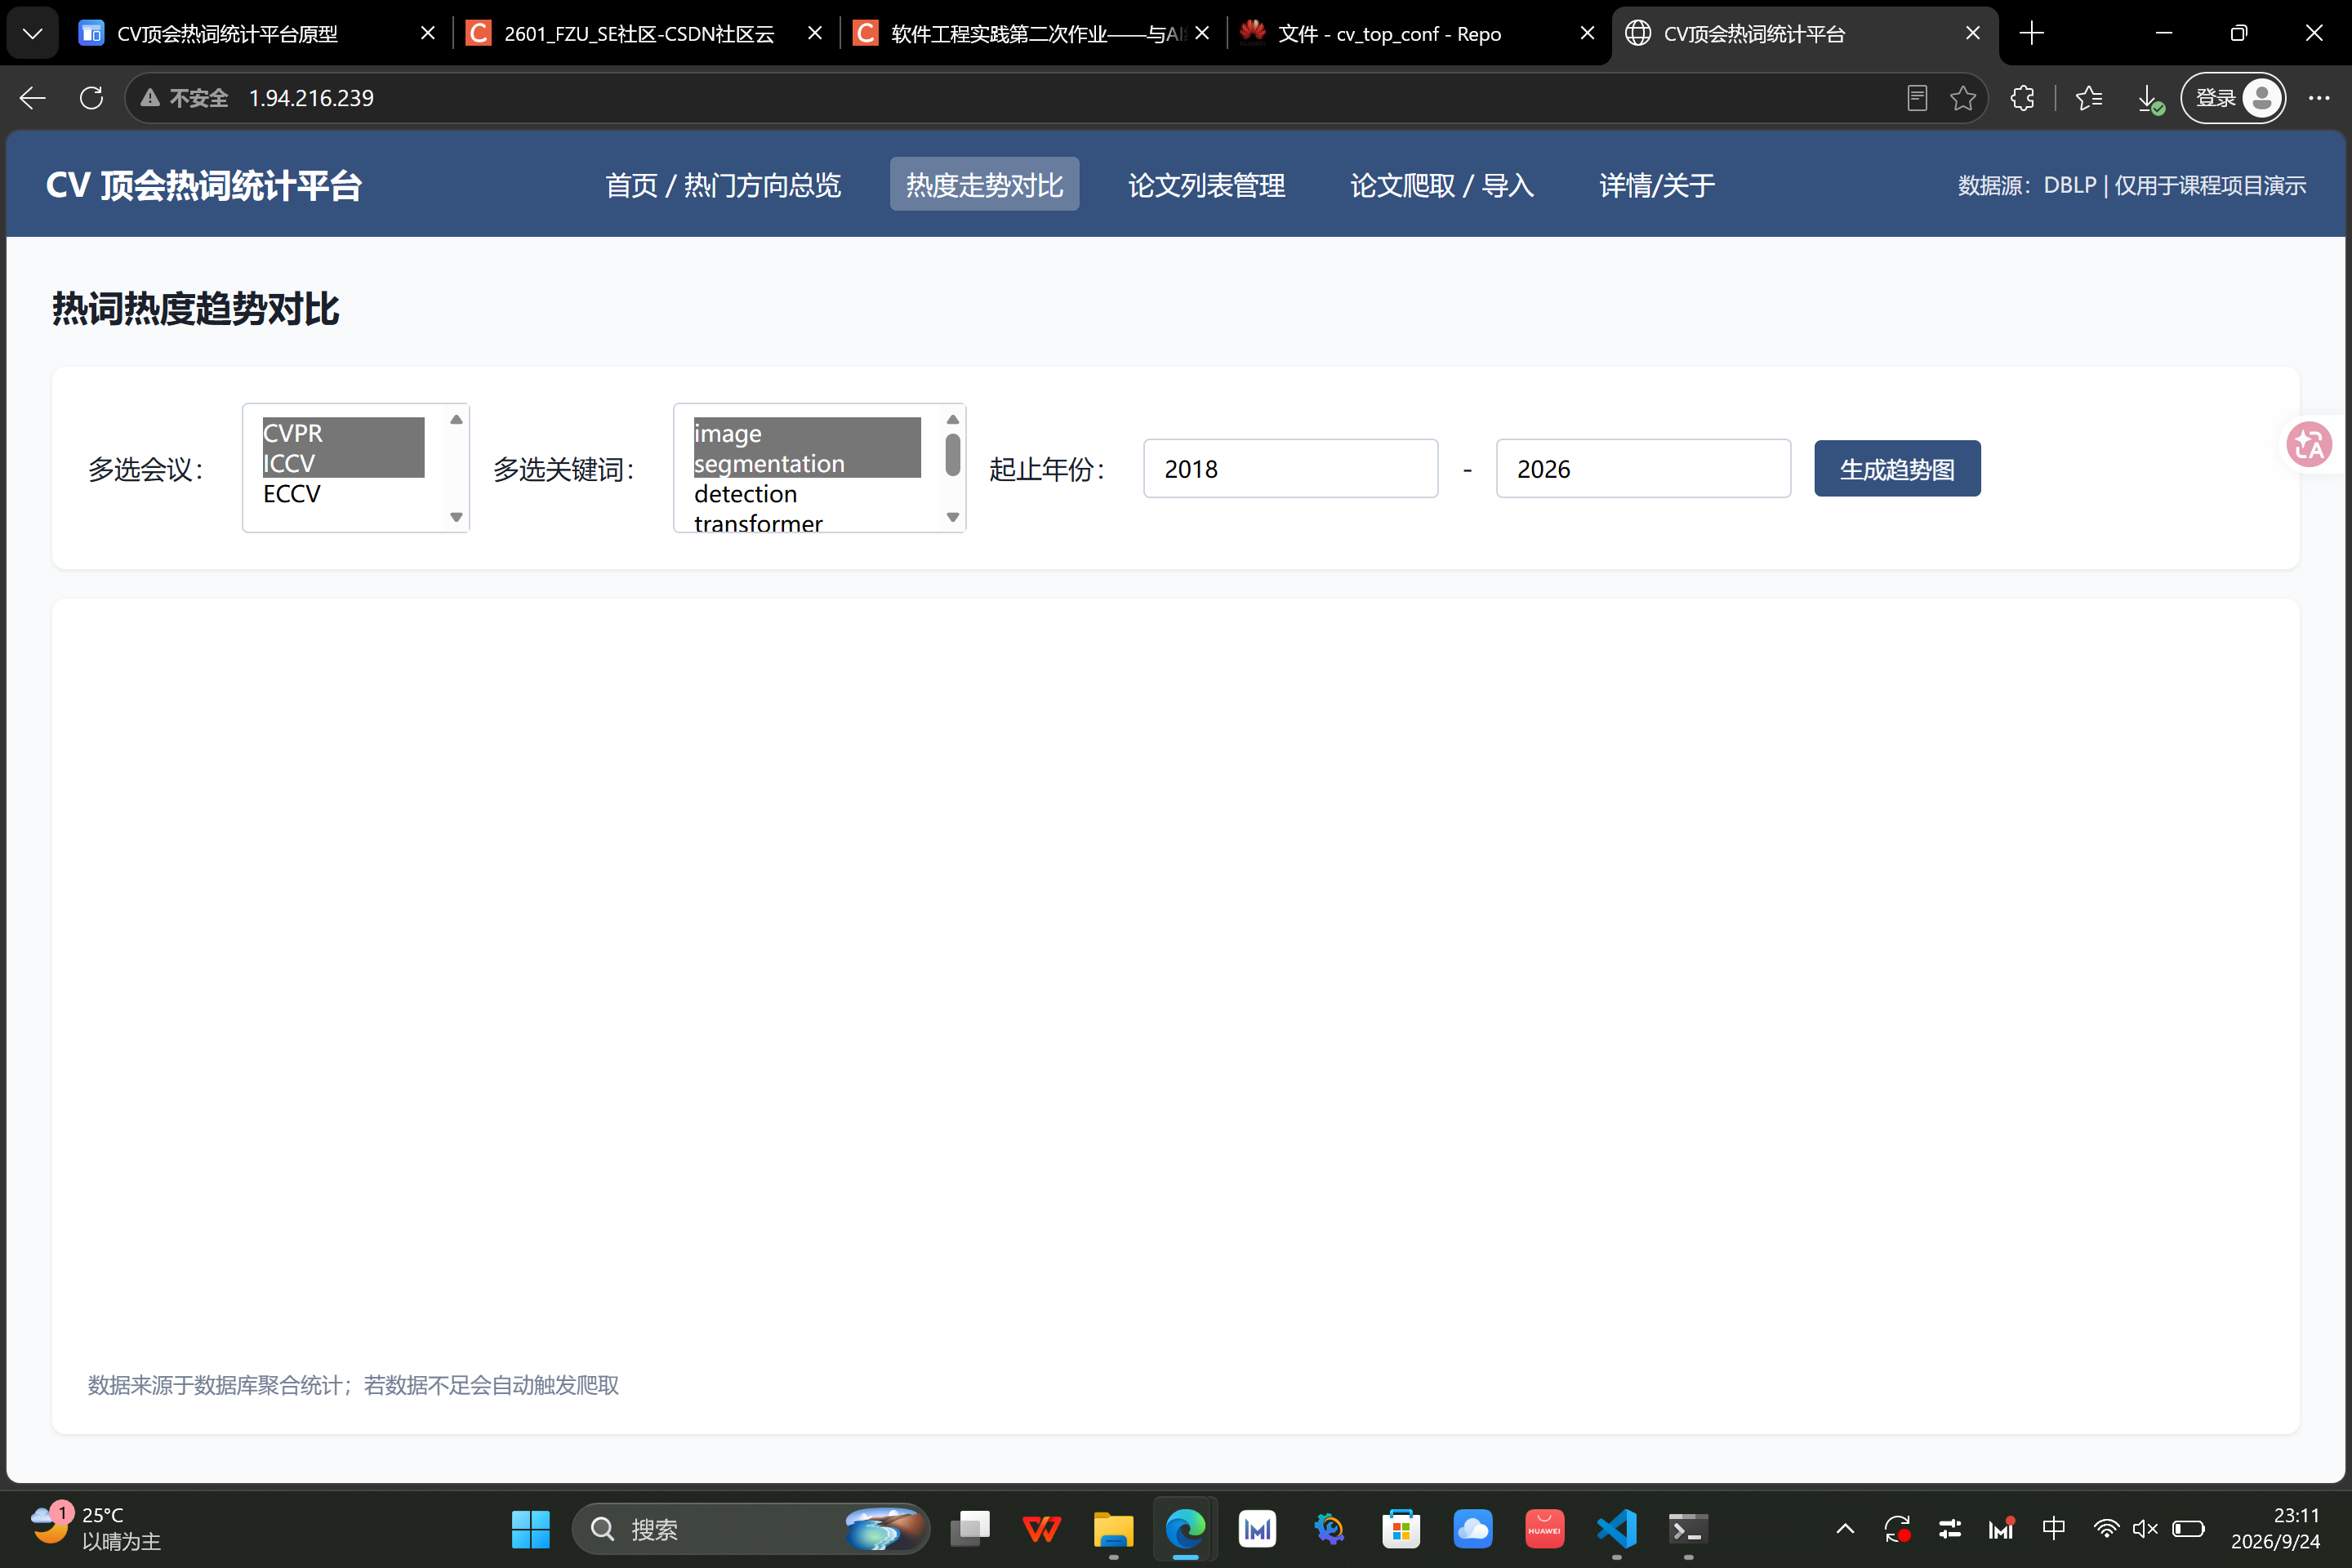This screenshot has width=2352, height=1568.
Task: Open a new browser tab
Action: coord(2031,33)
